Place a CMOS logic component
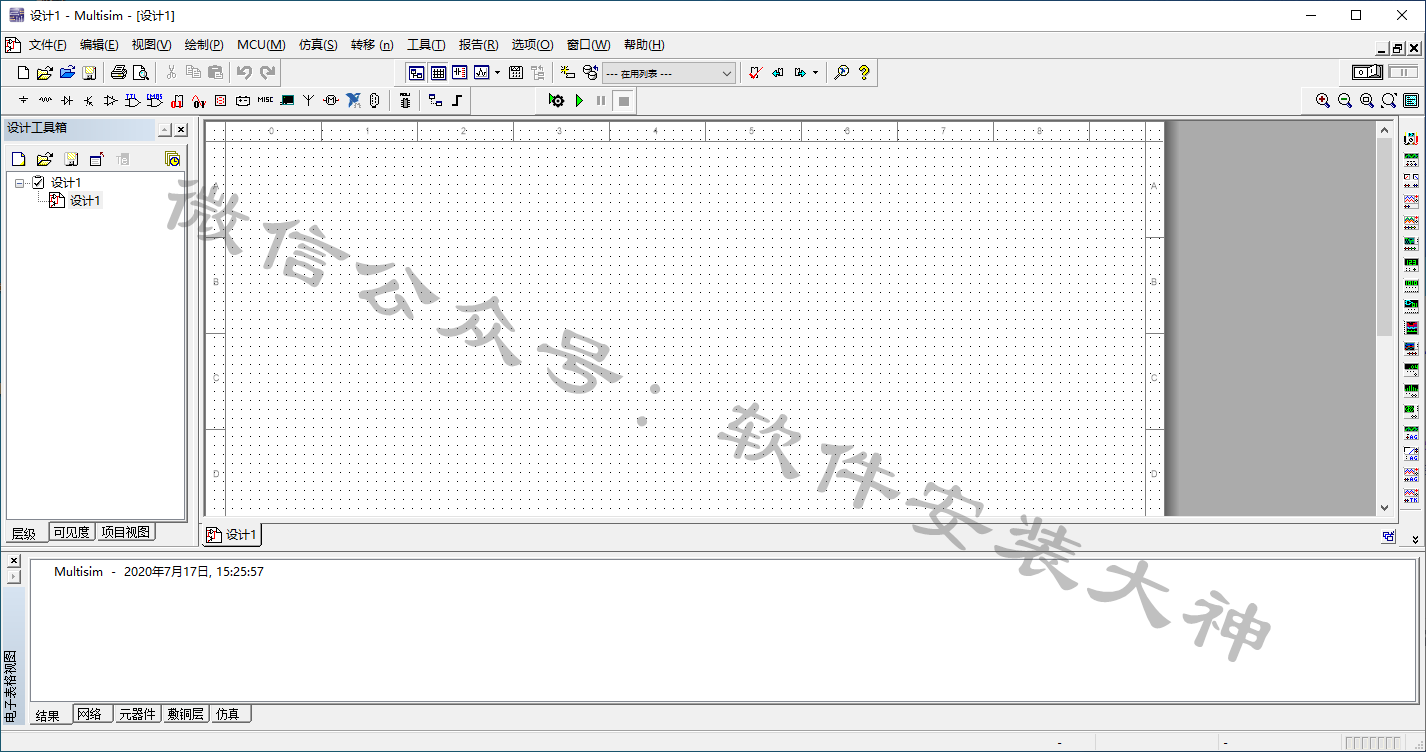The image size is (1426, 752). (155, 100)
